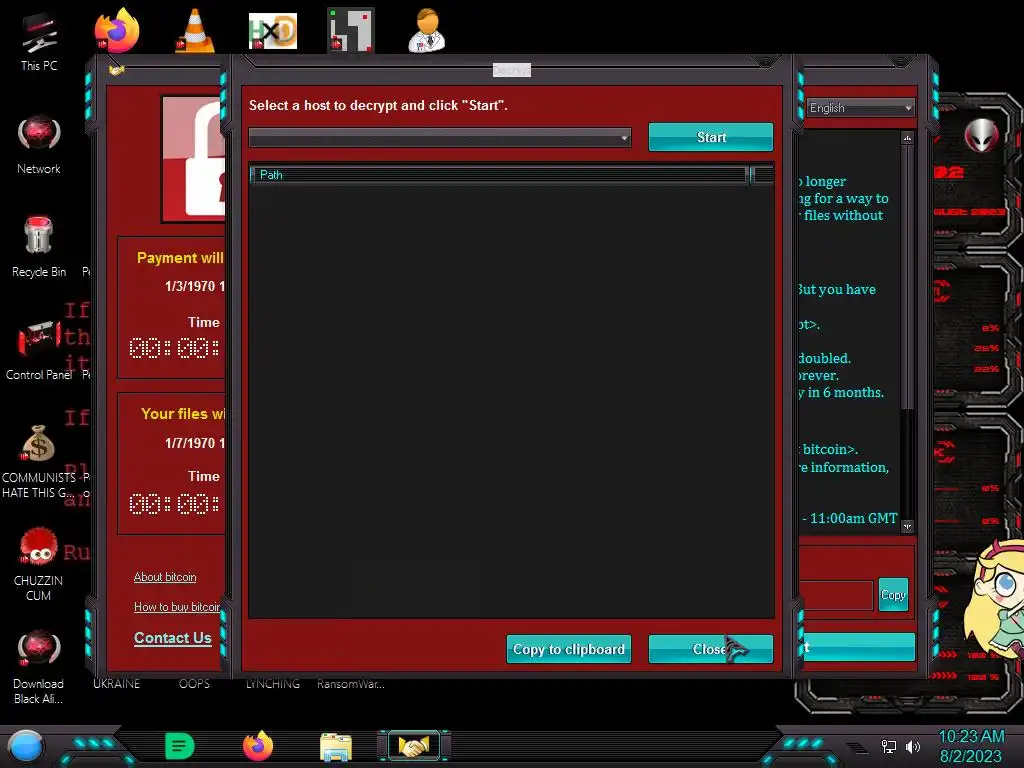The image size is (1024, 768).
Task: Click the red padlock image in ransomware window
Action: pyautogui.click(x=195, y=159)
